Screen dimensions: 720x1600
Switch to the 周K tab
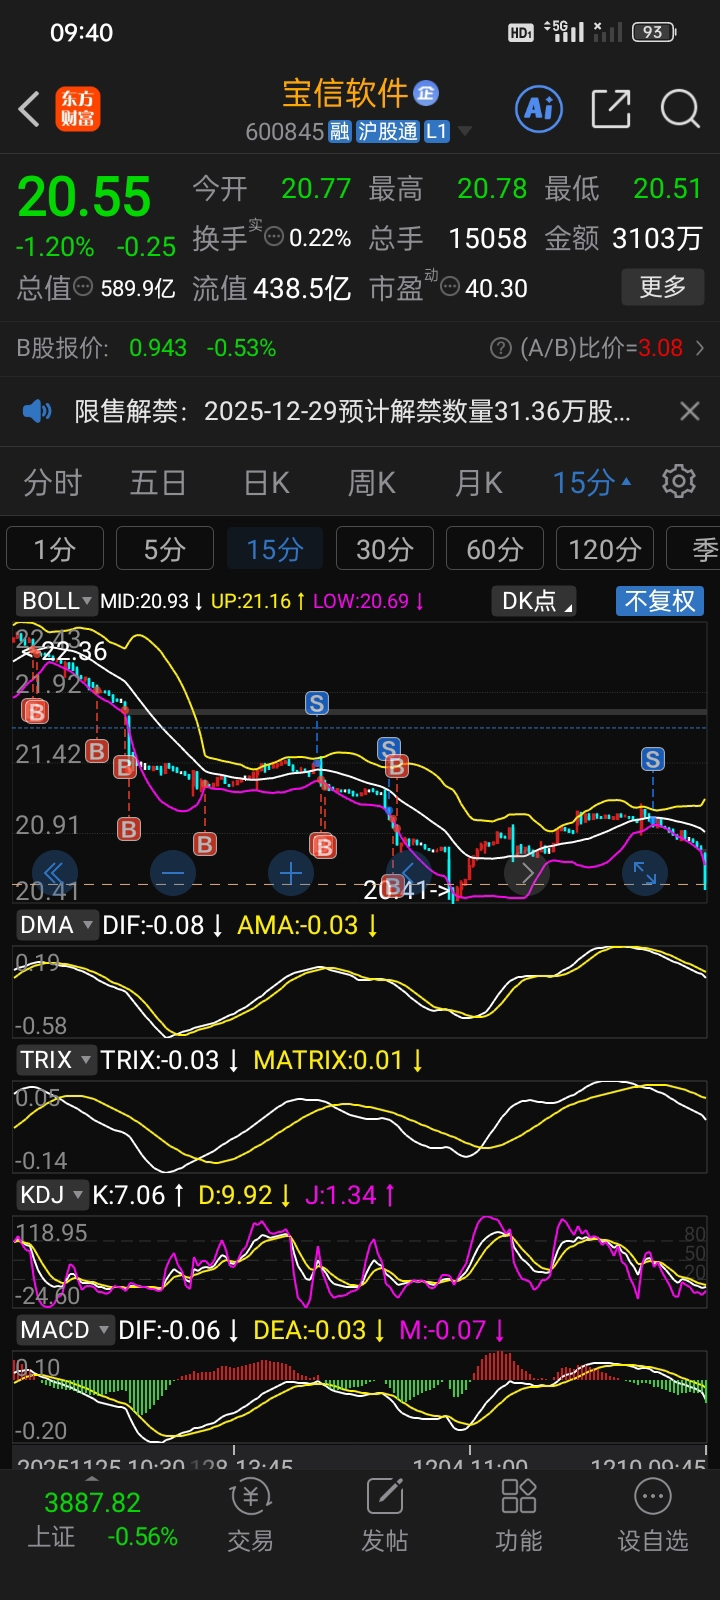click(x=372, y=483)
